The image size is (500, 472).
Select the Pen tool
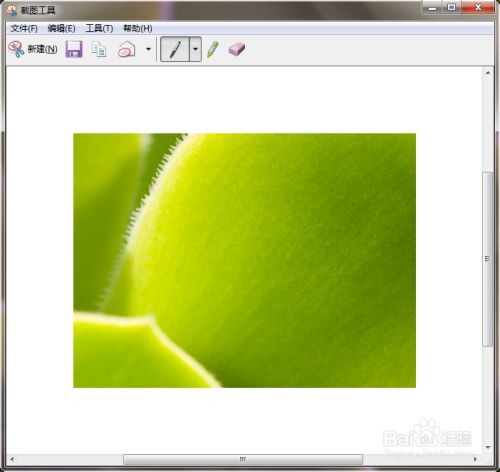175,49
